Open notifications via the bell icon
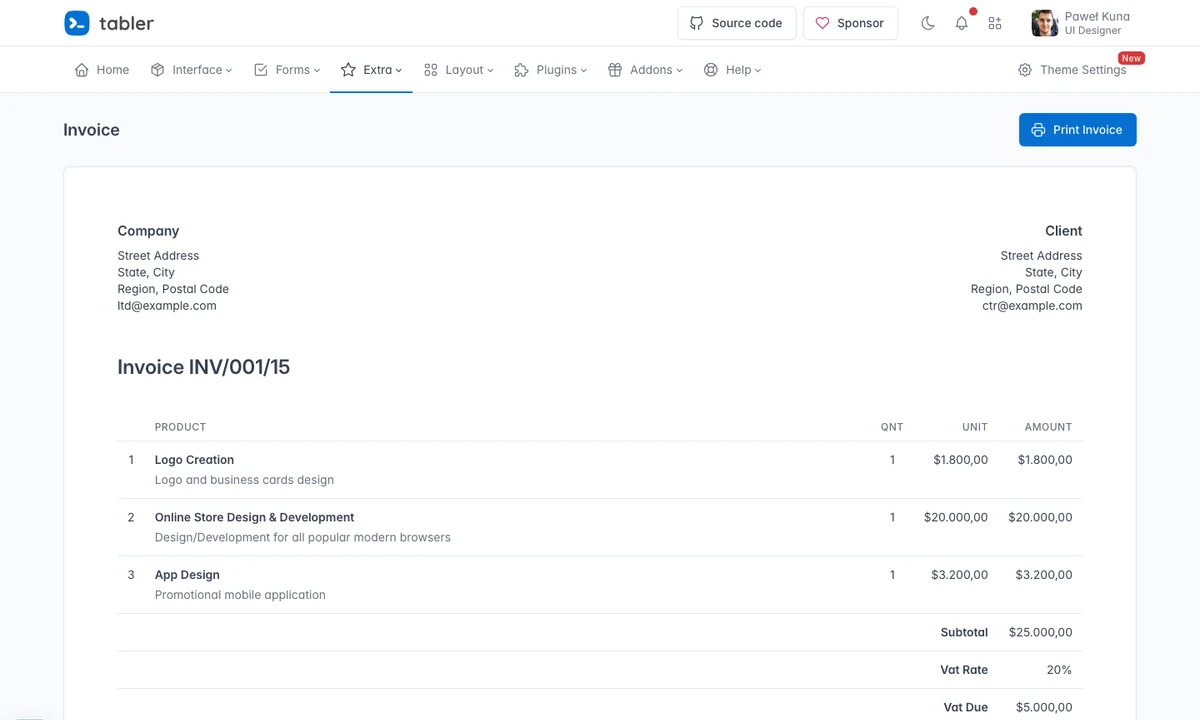The width and height of the screenshot is (1200, 720). click(961, 23)
